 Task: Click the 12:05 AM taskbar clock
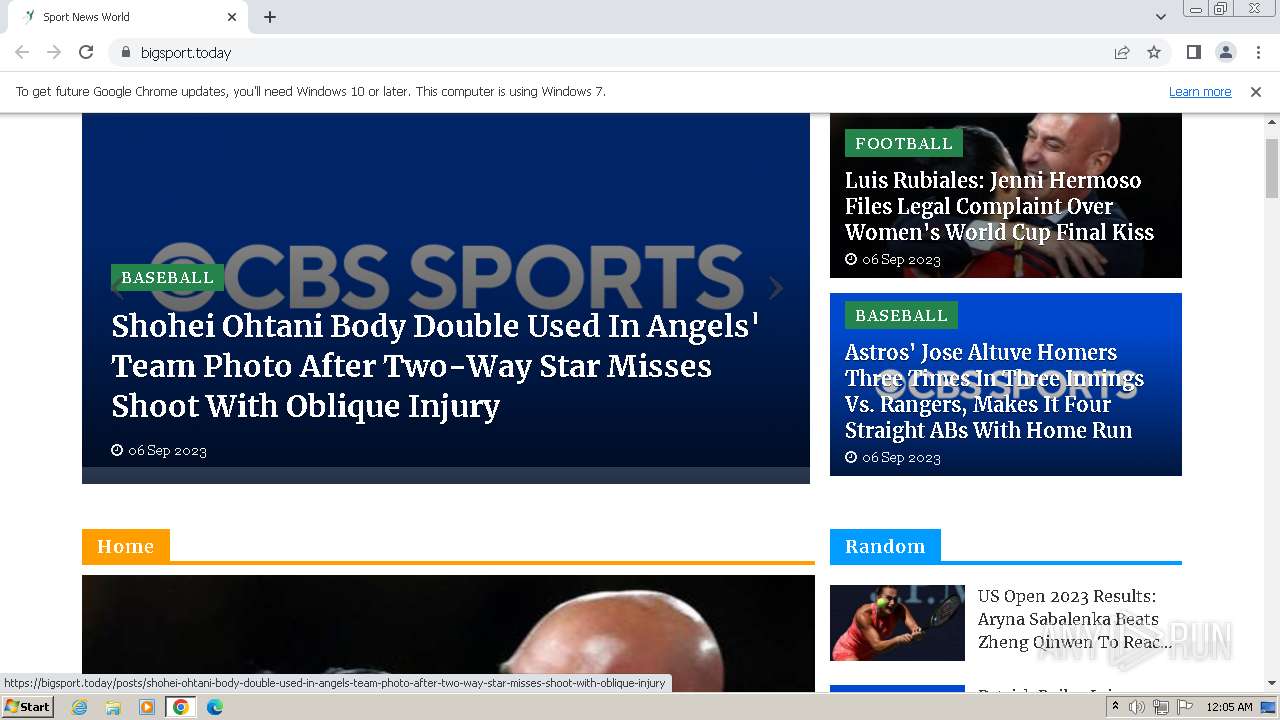pos(1229,707)
